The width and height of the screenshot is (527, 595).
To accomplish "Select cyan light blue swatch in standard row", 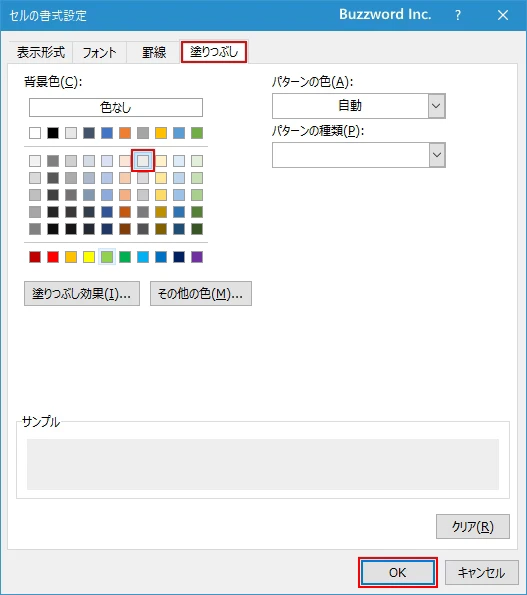I will (x=143, y=257).
